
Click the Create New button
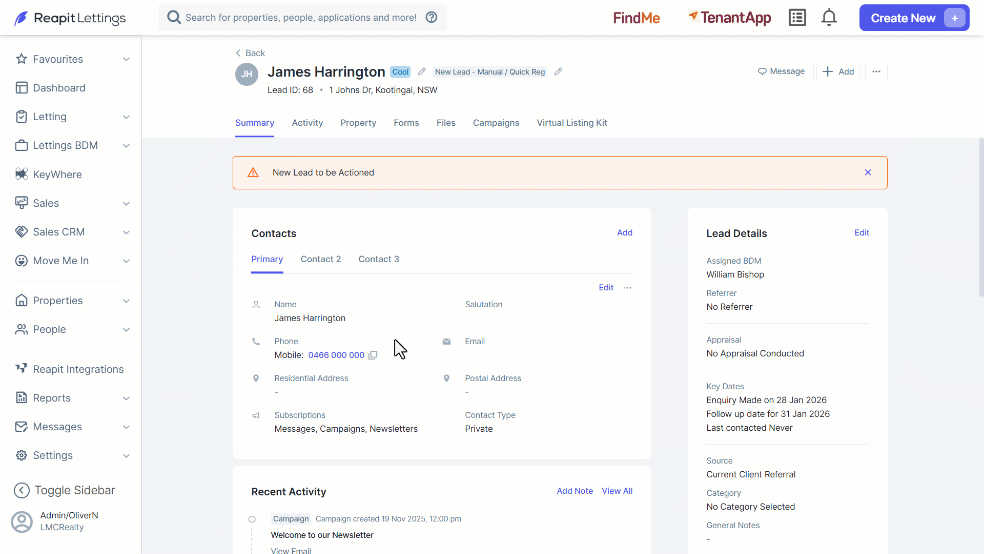tap(914, 18)
